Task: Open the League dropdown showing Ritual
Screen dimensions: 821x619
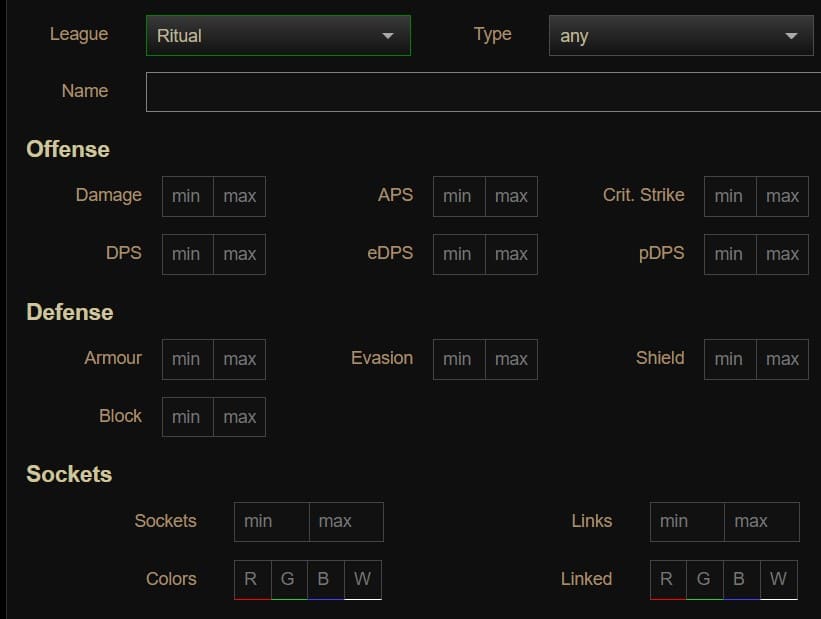Action: (x=277, y=35)
